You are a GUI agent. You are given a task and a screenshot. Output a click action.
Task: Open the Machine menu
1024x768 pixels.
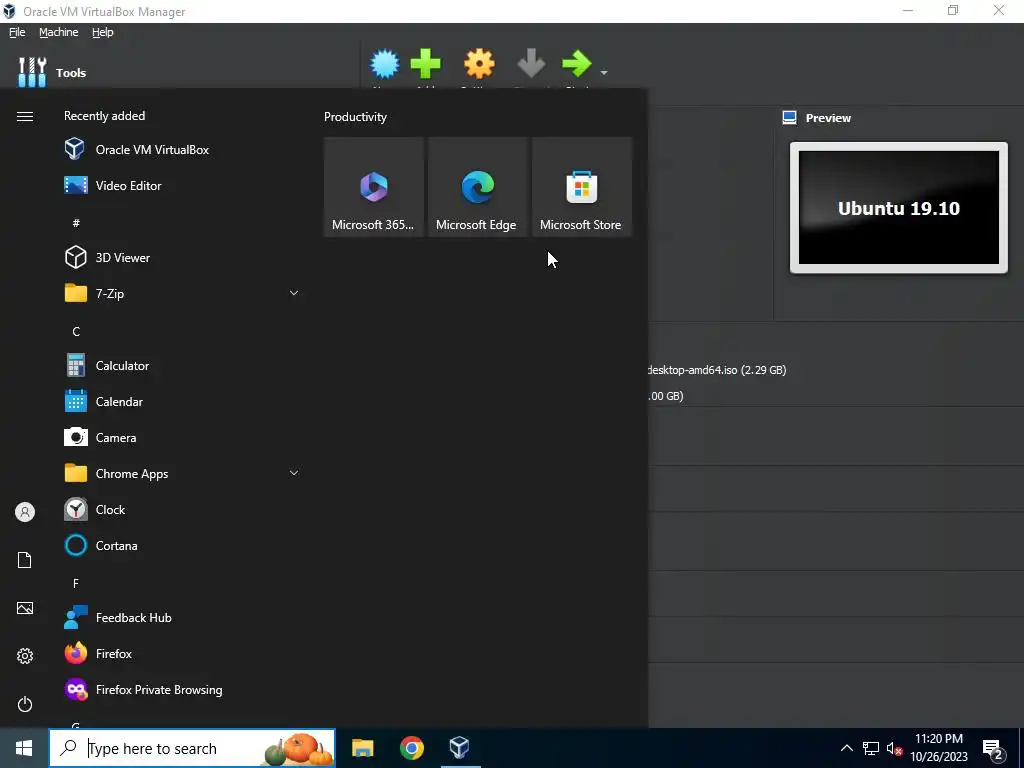[x=59, y=32]
